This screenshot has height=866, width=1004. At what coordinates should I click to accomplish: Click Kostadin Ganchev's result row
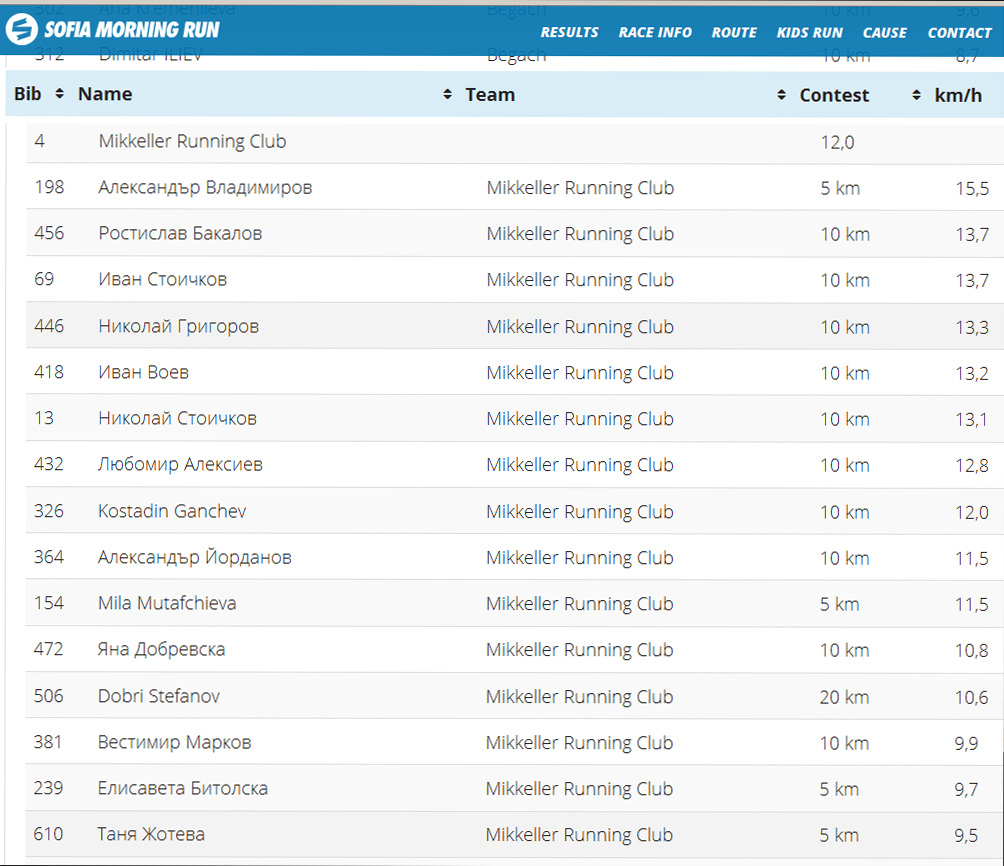tap(172, 511)
